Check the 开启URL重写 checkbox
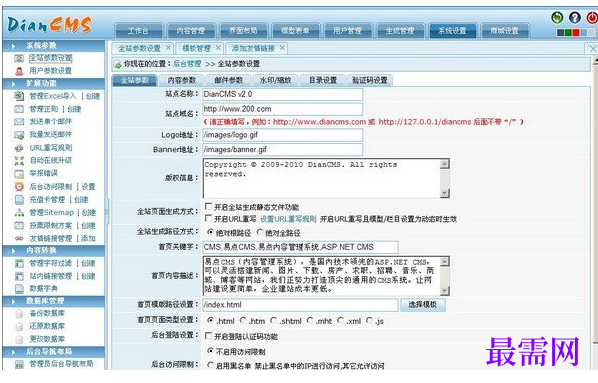Image resolution: width=598 pixels, height=383 pixels. 208,218
